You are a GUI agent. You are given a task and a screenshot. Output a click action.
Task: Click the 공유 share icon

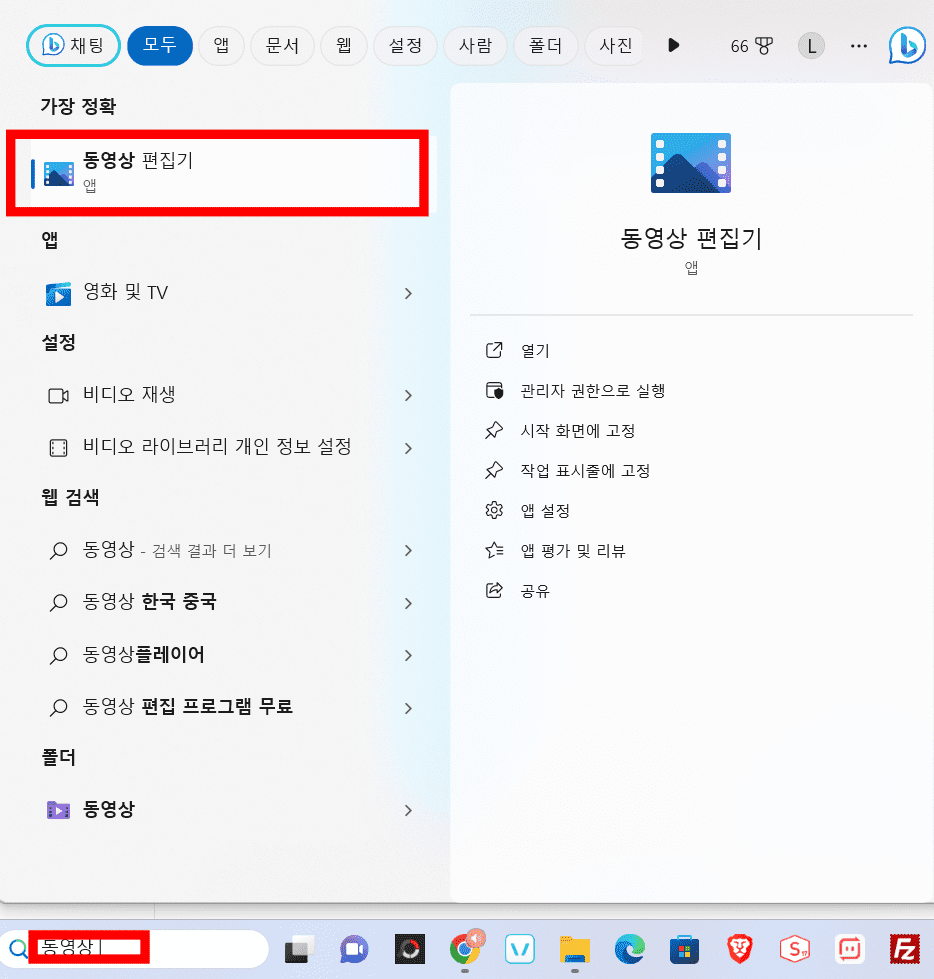(x=494, y=590)
